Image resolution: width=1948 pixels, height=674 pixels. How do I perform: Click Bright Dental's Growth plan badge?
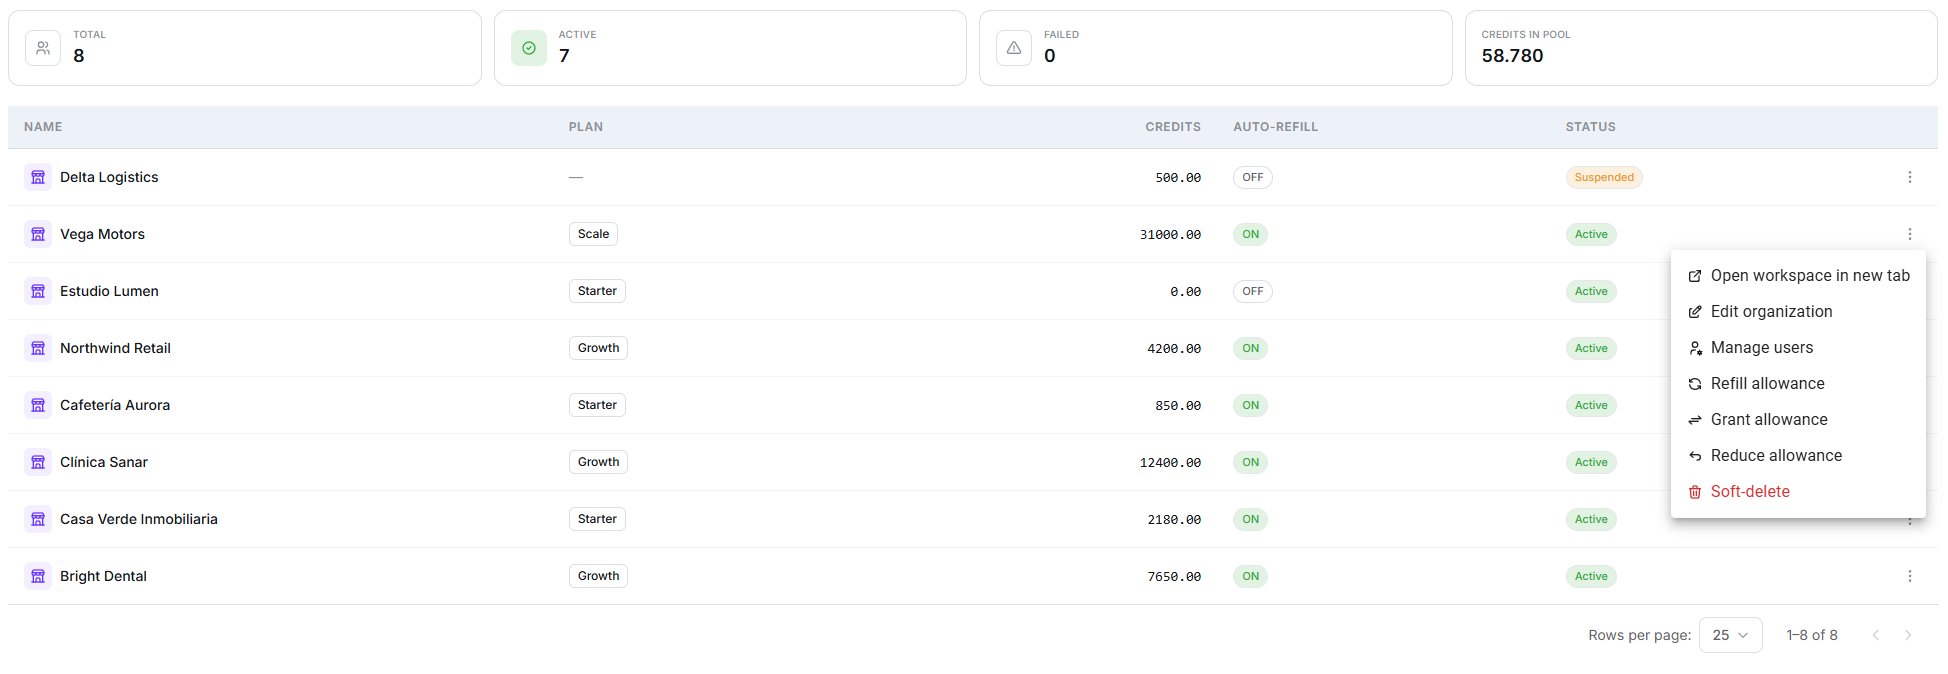click(598, 576)
